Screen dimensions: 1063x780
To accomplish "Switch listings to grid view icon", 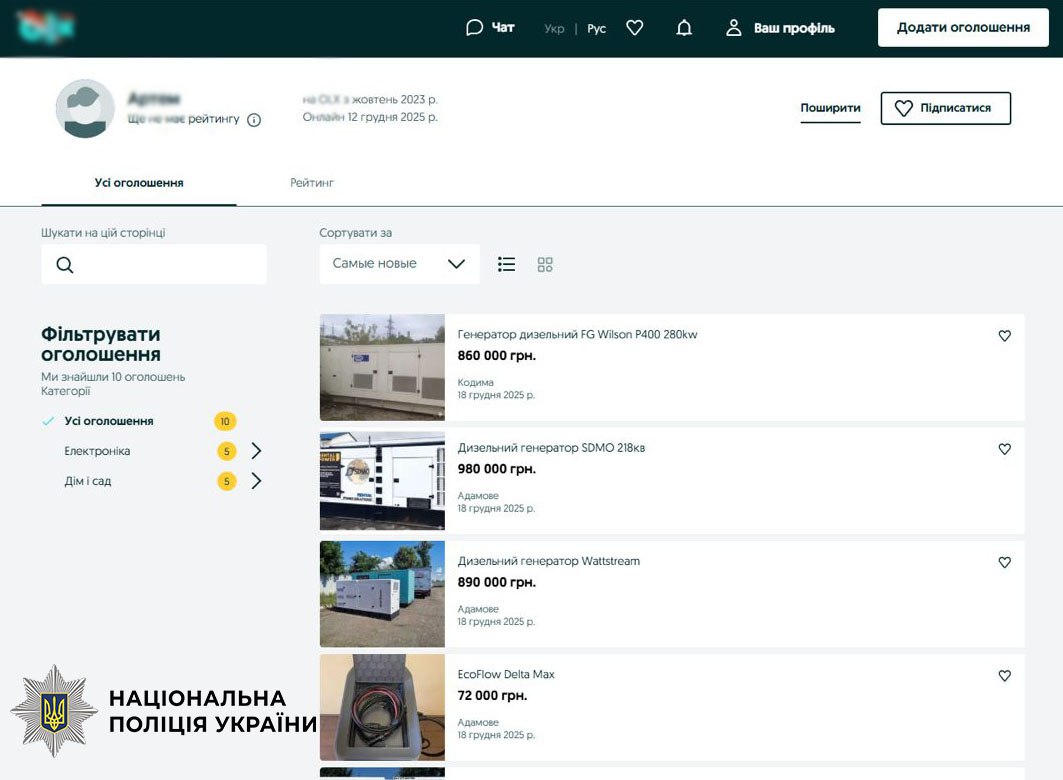I will [x=544, y=263].
